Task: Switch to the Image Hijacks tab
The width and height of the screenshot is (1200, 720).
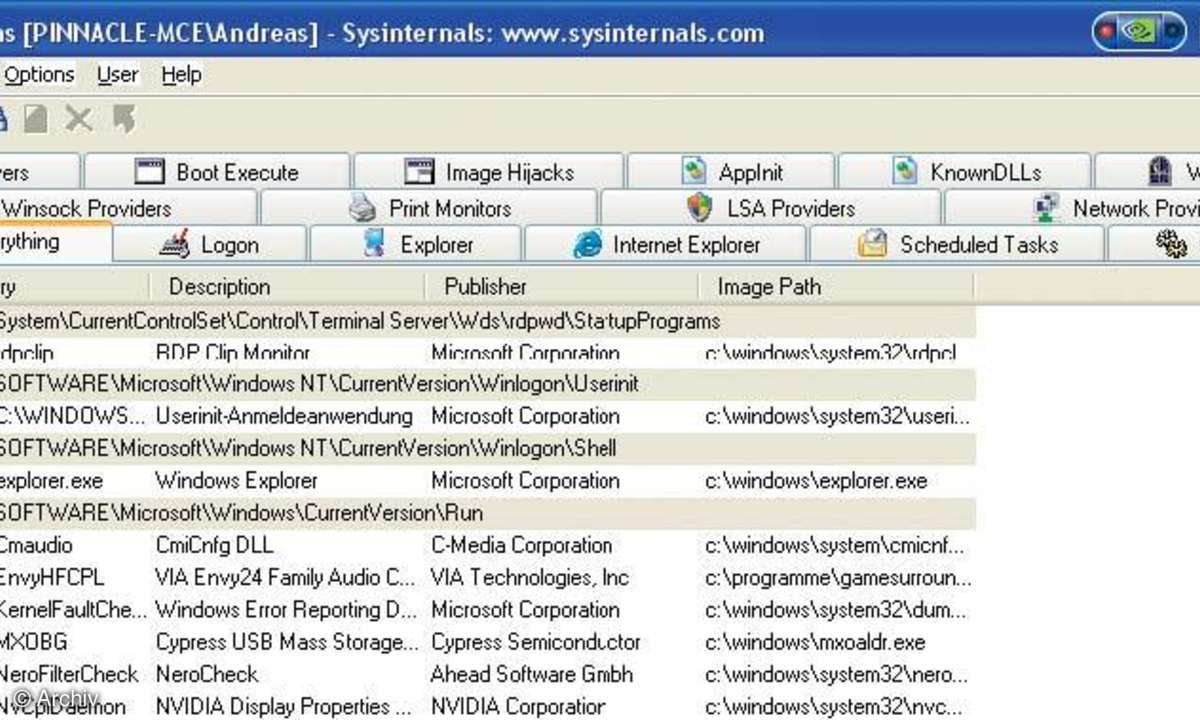Action: point(489,172)
